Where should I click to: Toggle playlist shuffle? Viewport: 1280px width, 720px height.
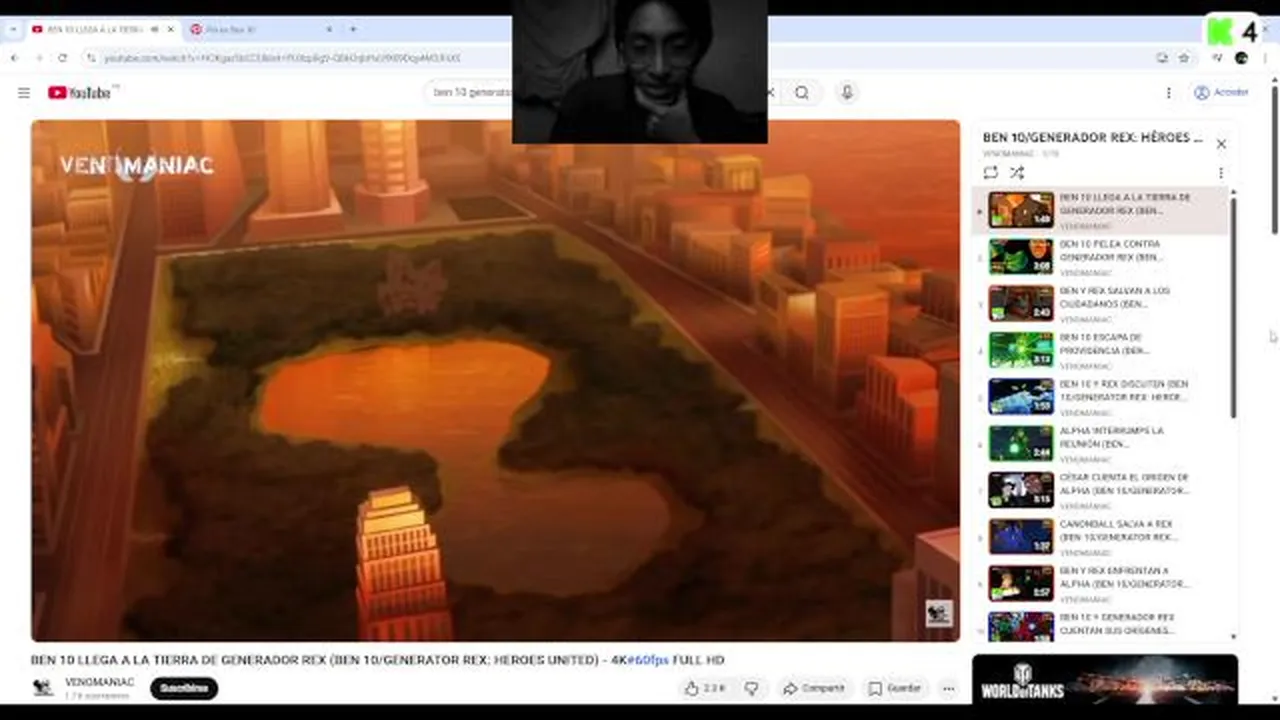(x=1016, y=172)
